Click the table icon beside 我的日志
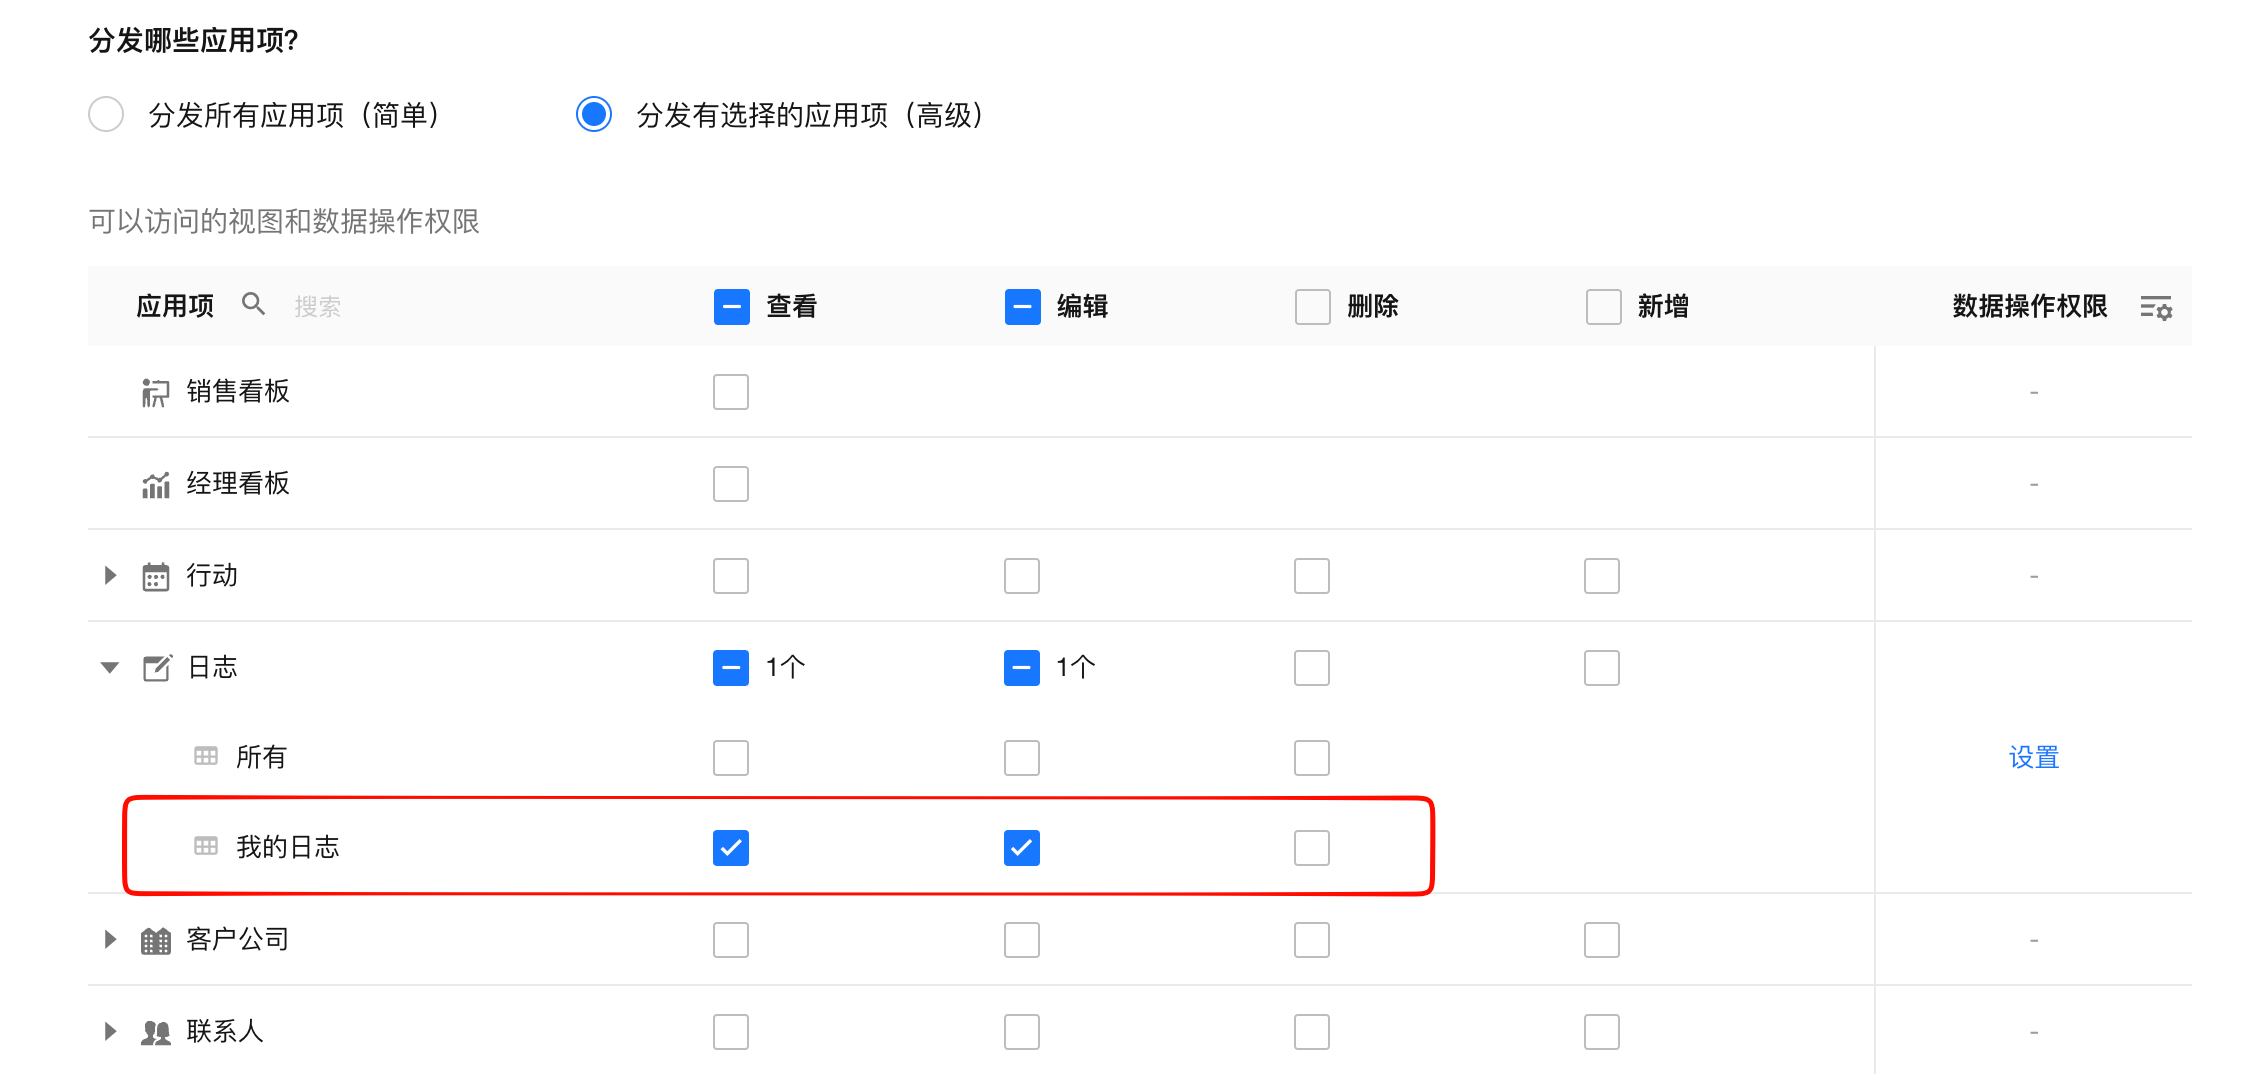Screen dimensions: 2264x1074 coord(206,847)
